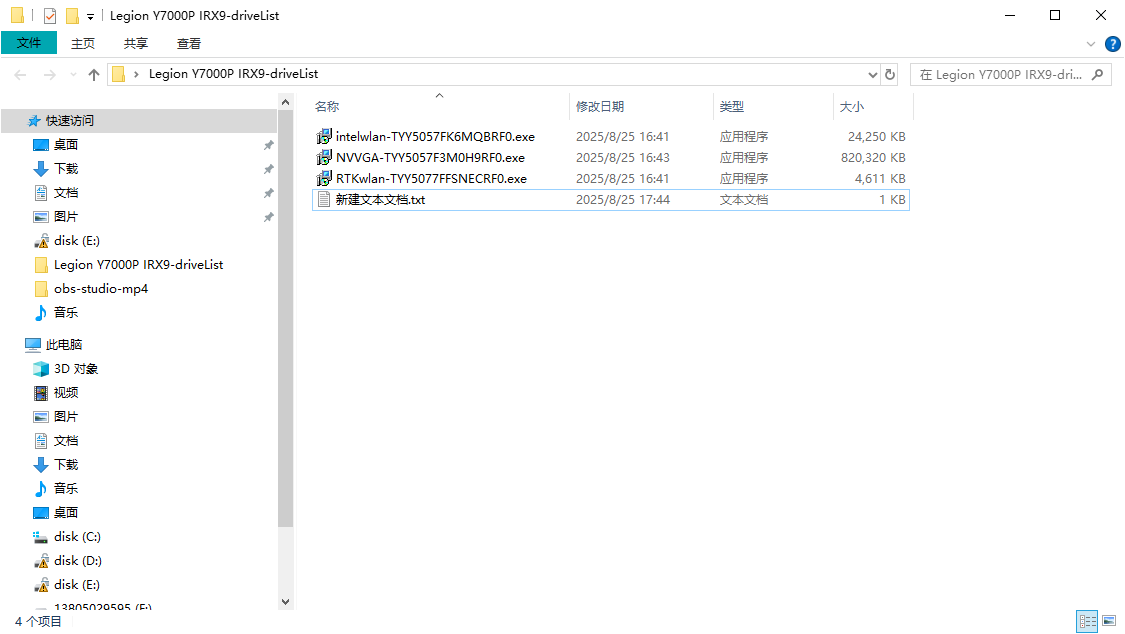This screenshot has width=1125, height=634.
Task: Switch to large icons view layout
Action: coord(1109,621)
